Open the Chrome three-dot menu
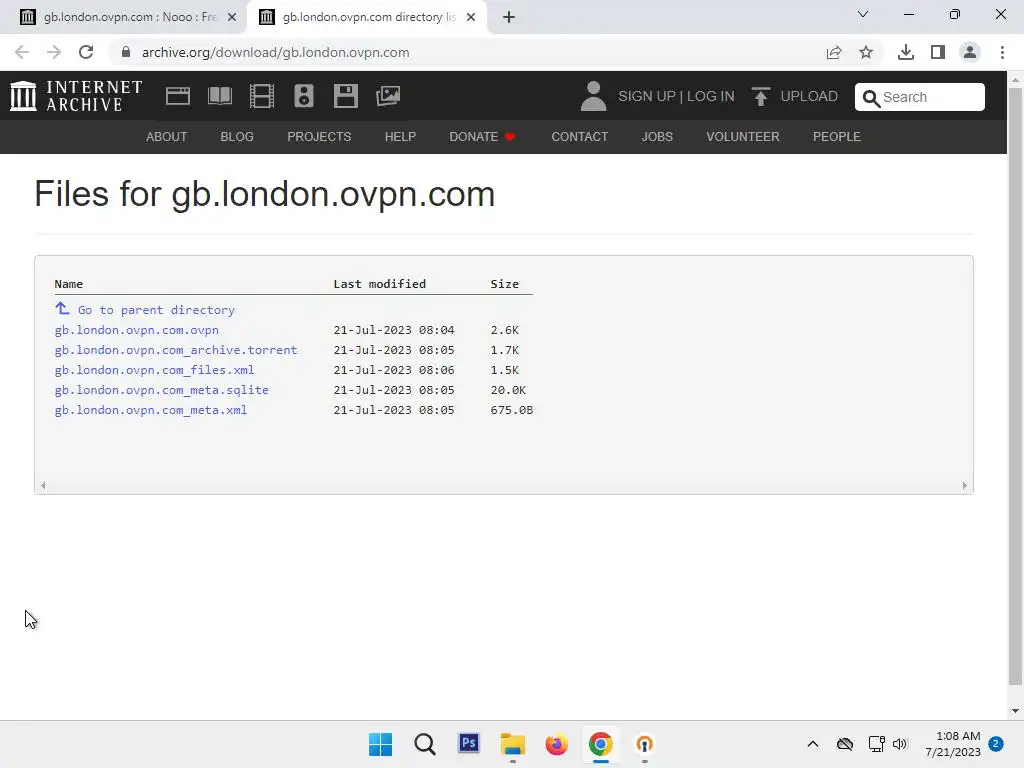The height and width of the screenshot is (768, 1024). [x=1002, y=52]
